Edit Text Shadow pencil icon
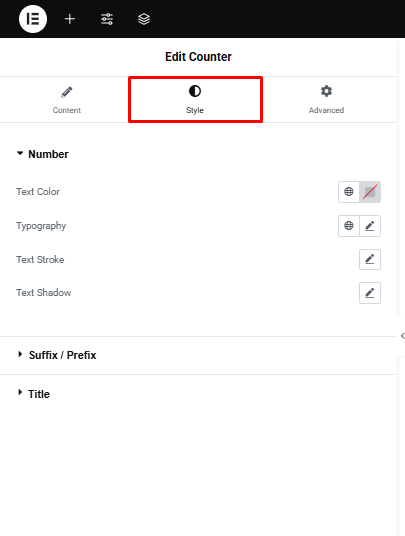Screen dimensions: 405x536 (x=370, y=293)
